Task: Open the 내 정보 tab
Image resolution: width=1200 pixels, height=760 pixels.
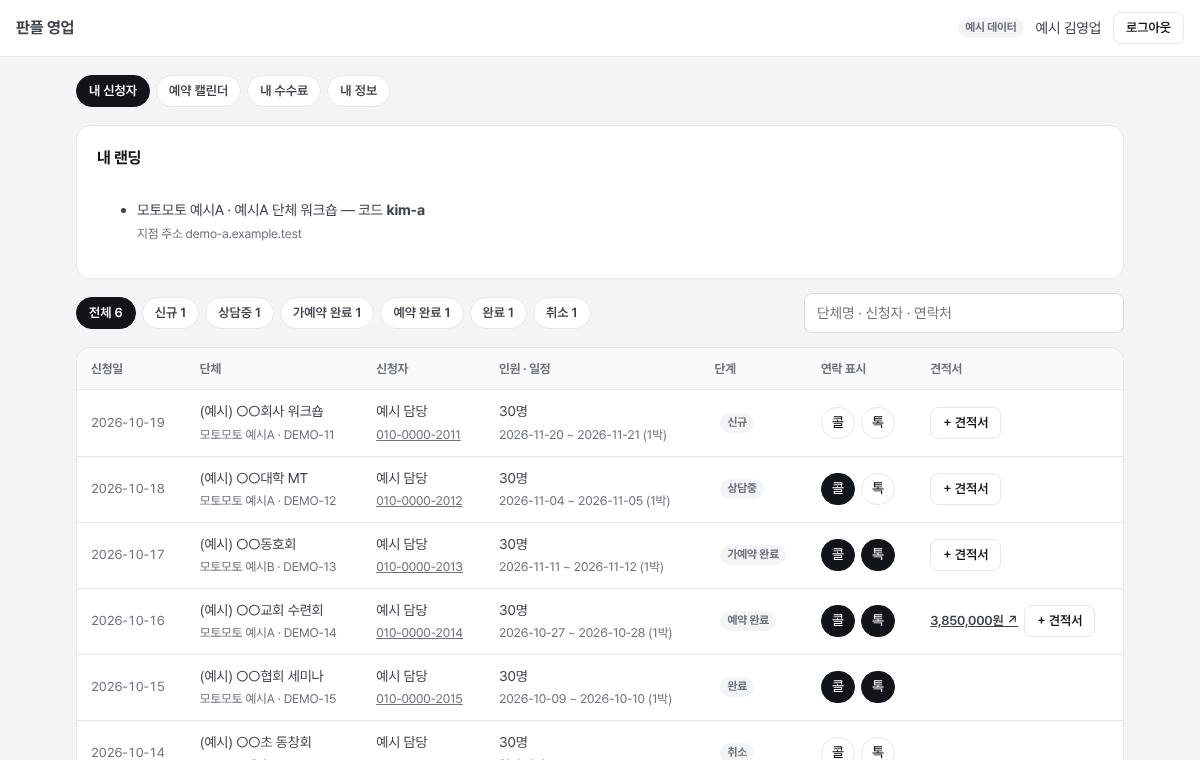Action: point(358,91)
